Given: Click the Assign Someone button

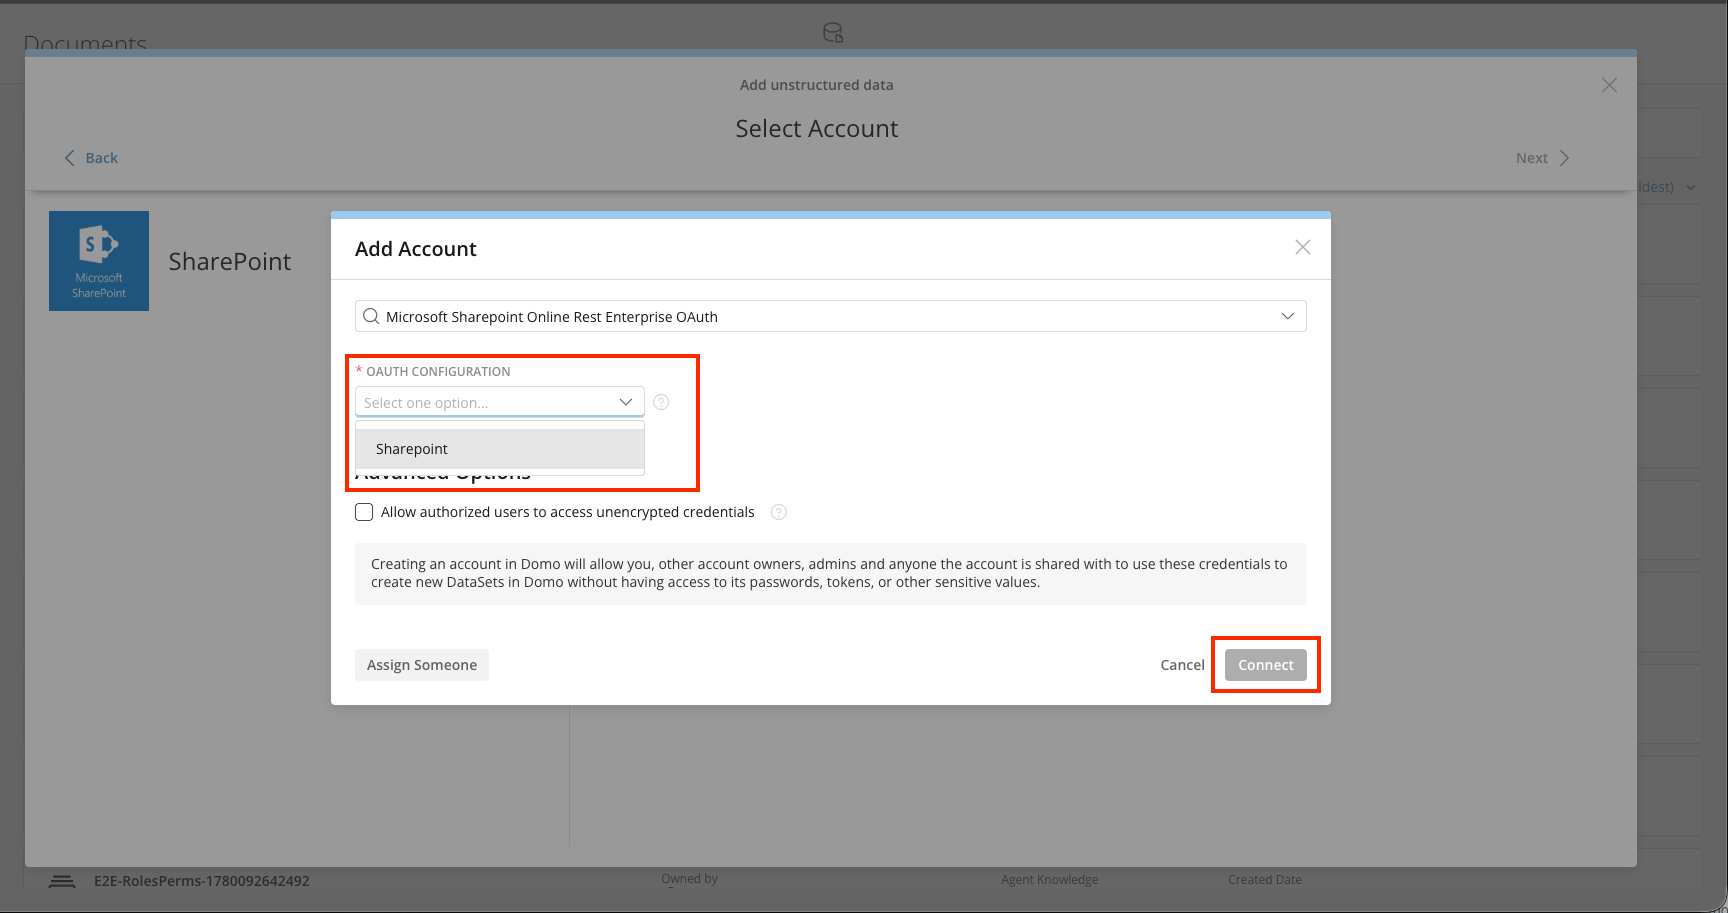Looking at the screenshot, I should click(422, 665).
